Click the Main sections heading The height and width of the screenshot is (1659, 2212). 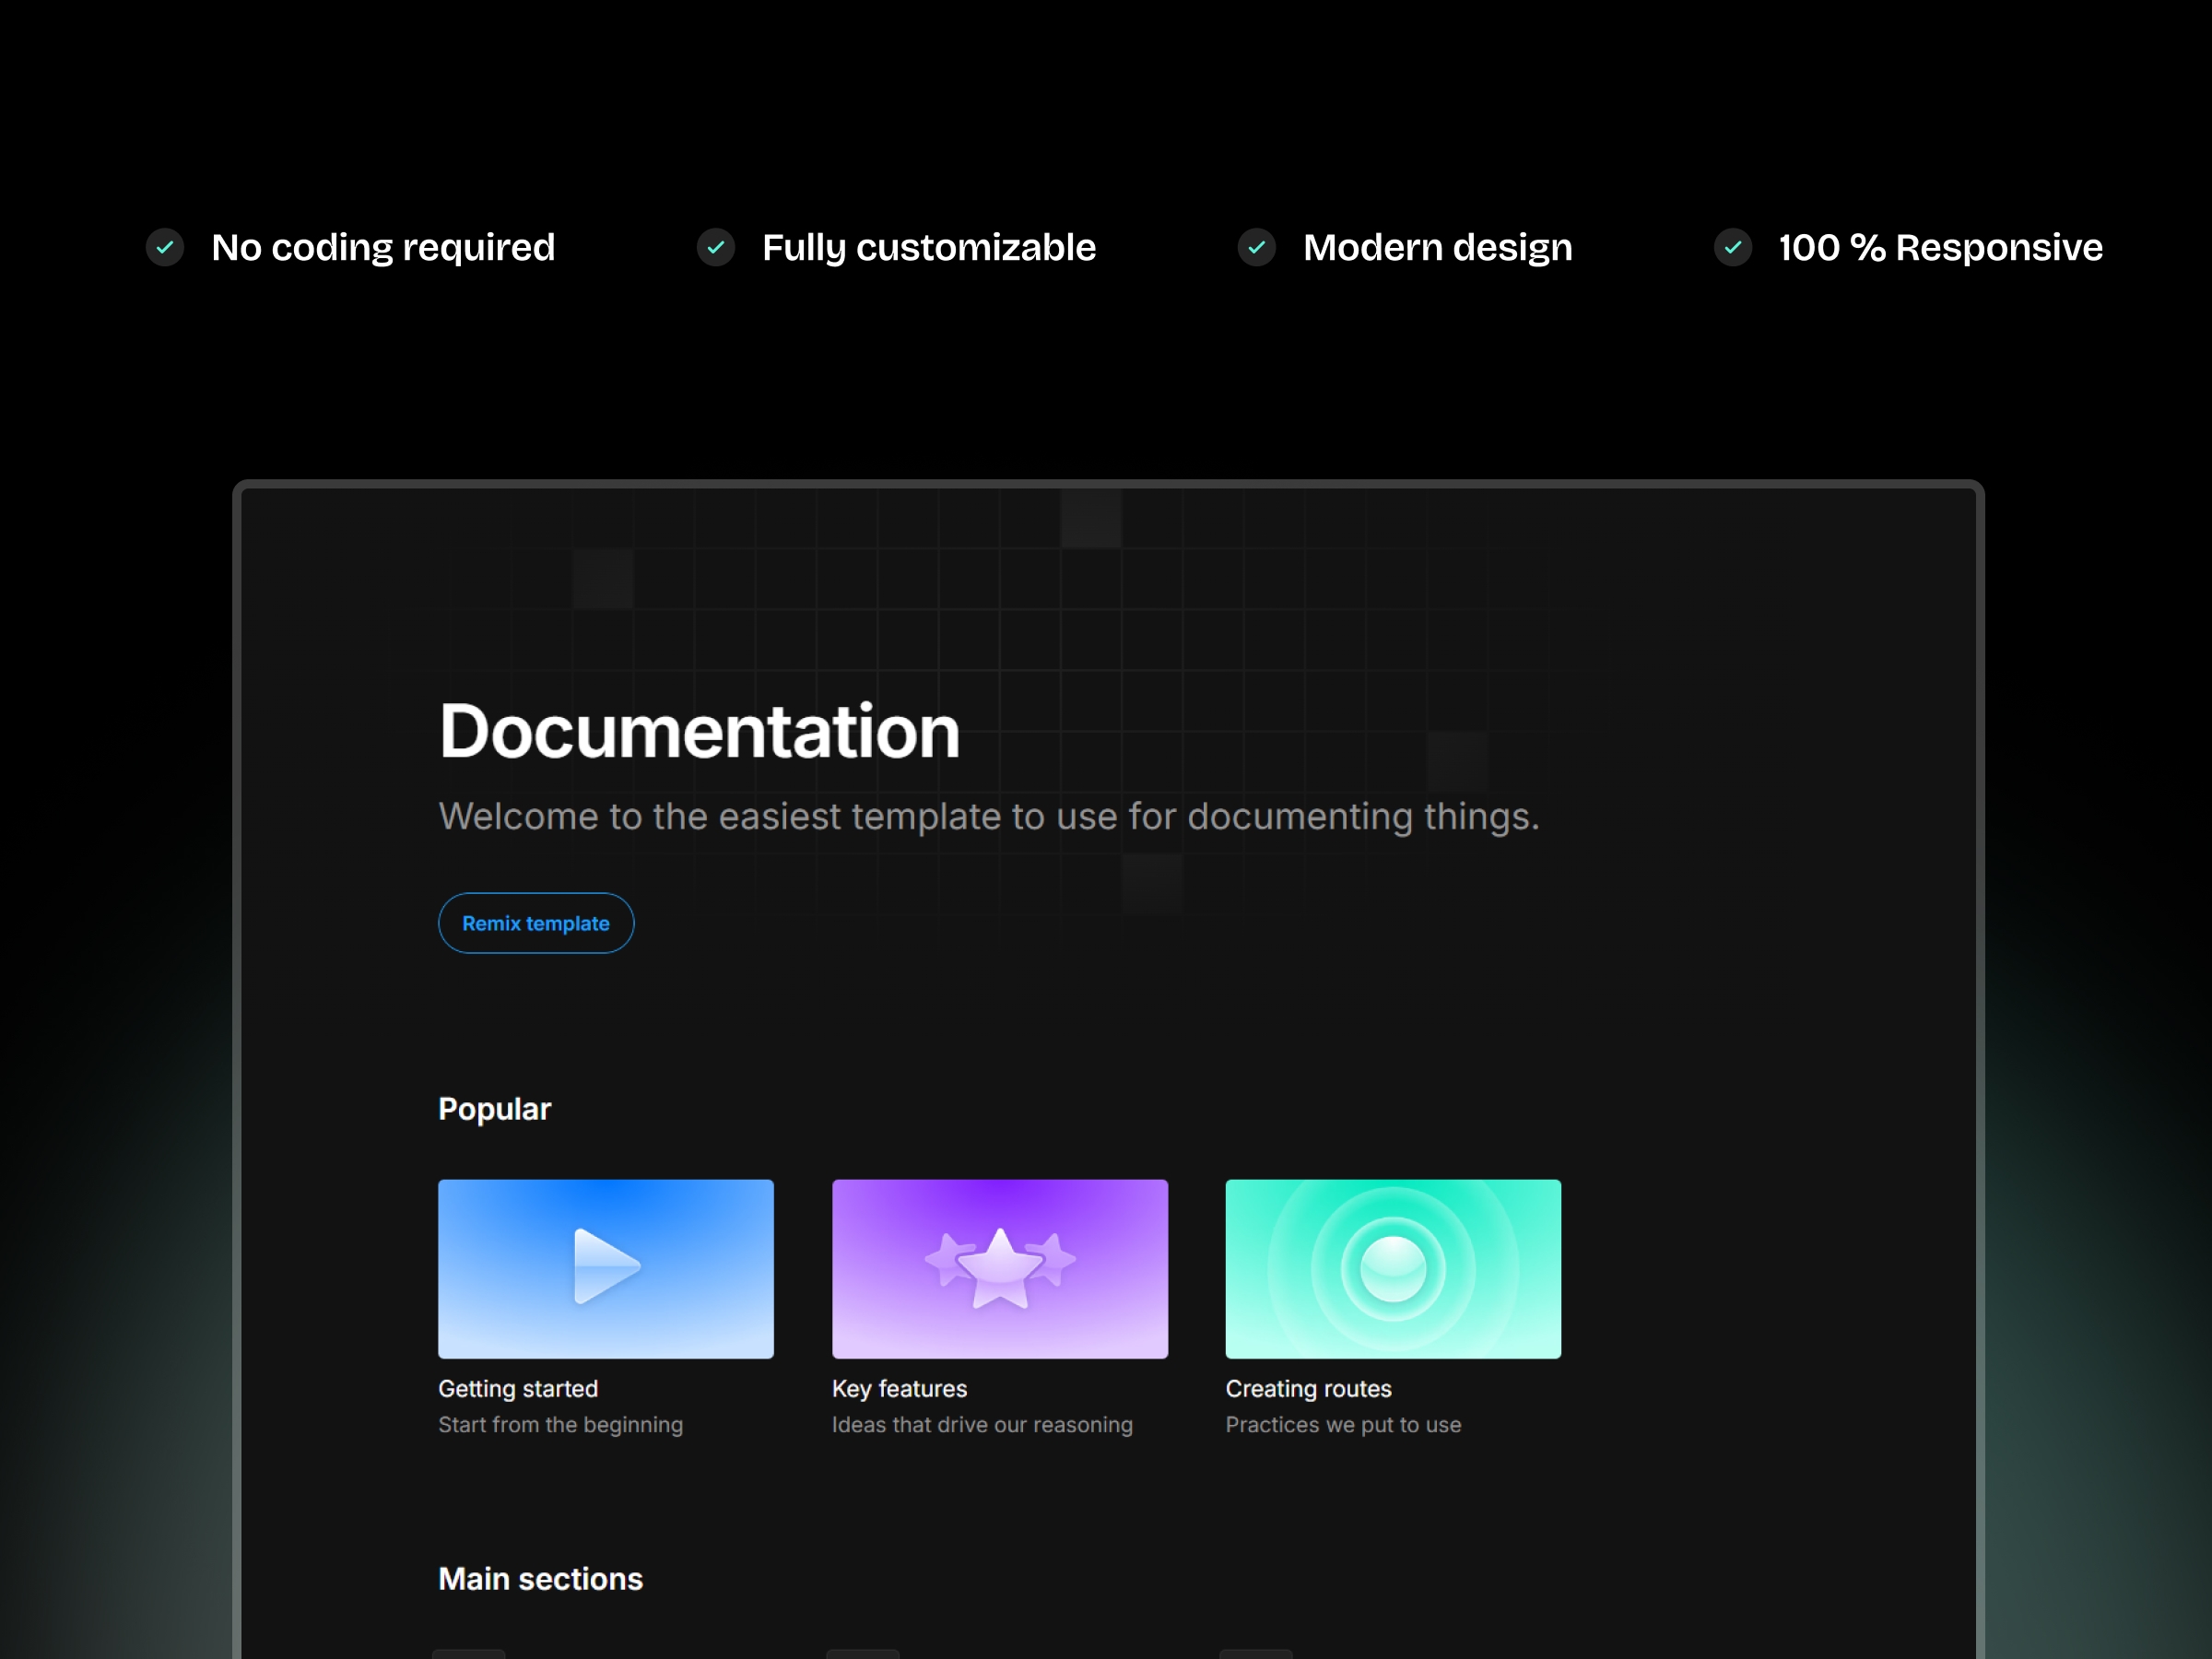pos(540,1578)
